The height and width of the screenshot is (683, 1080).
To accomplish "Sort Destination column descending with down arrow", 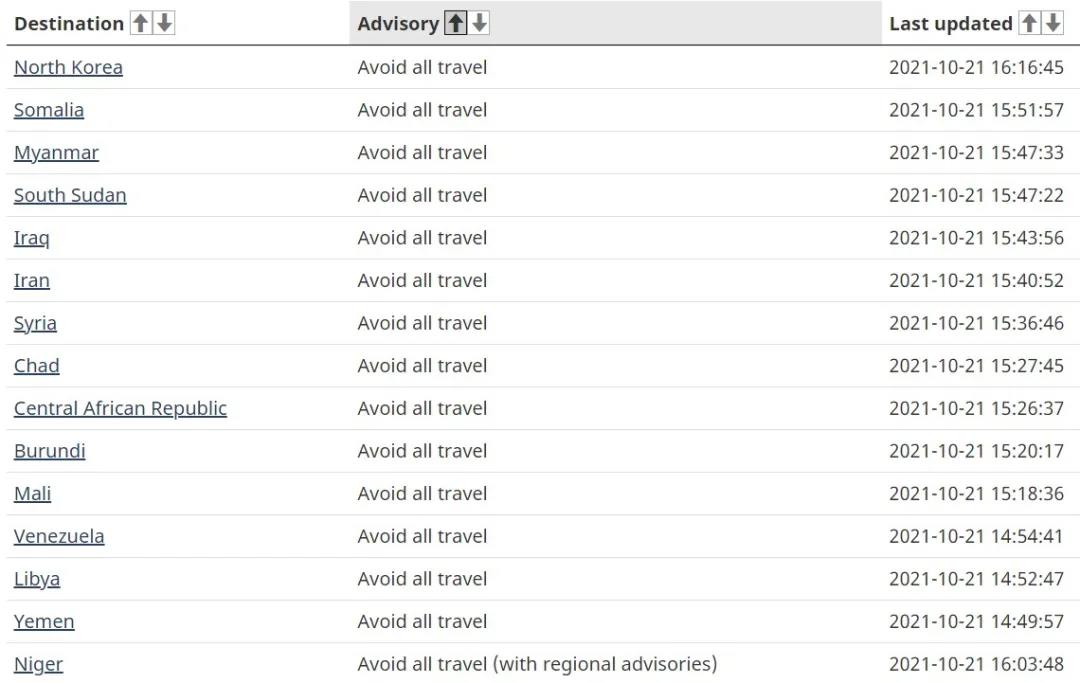I will (164, 23).
